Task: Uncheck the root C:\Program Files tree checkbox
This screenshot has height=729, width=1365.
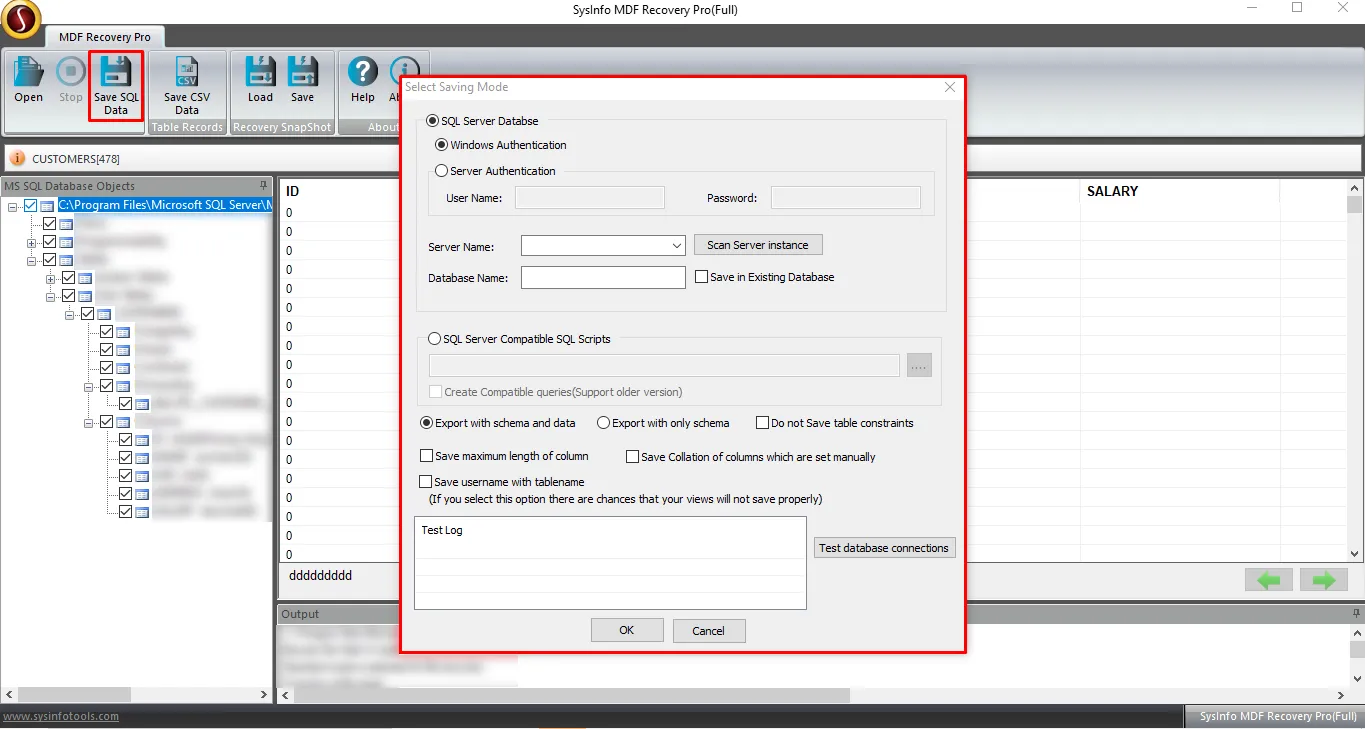Action: (x=31, y=205)
